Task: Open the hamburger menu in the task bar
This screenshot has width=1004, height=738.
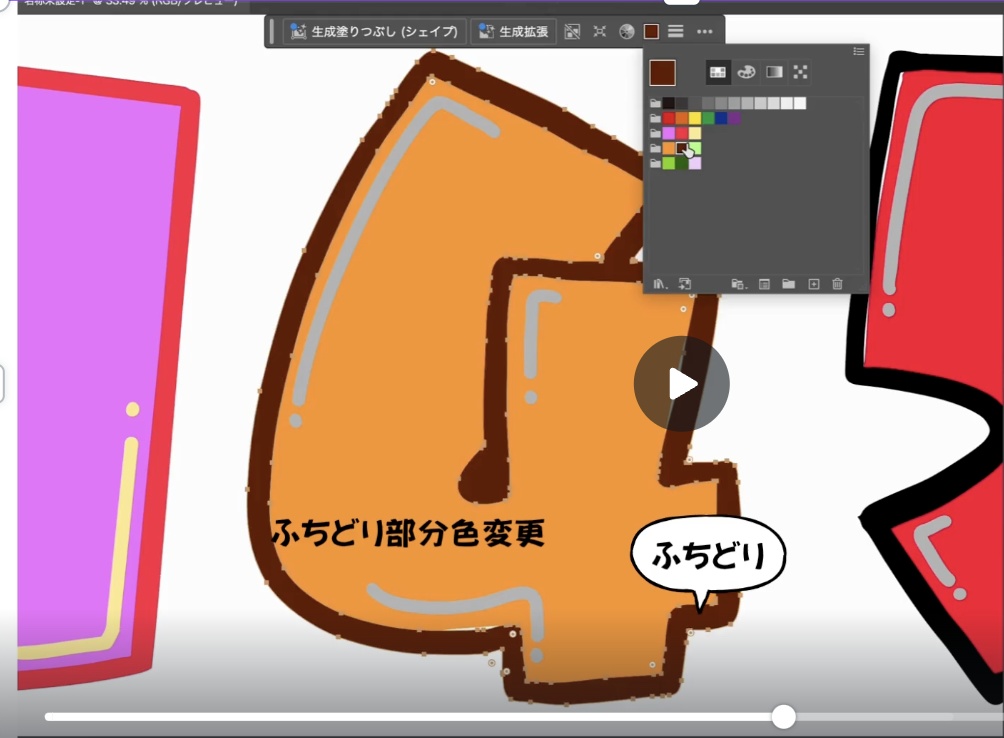Action: 676,31
